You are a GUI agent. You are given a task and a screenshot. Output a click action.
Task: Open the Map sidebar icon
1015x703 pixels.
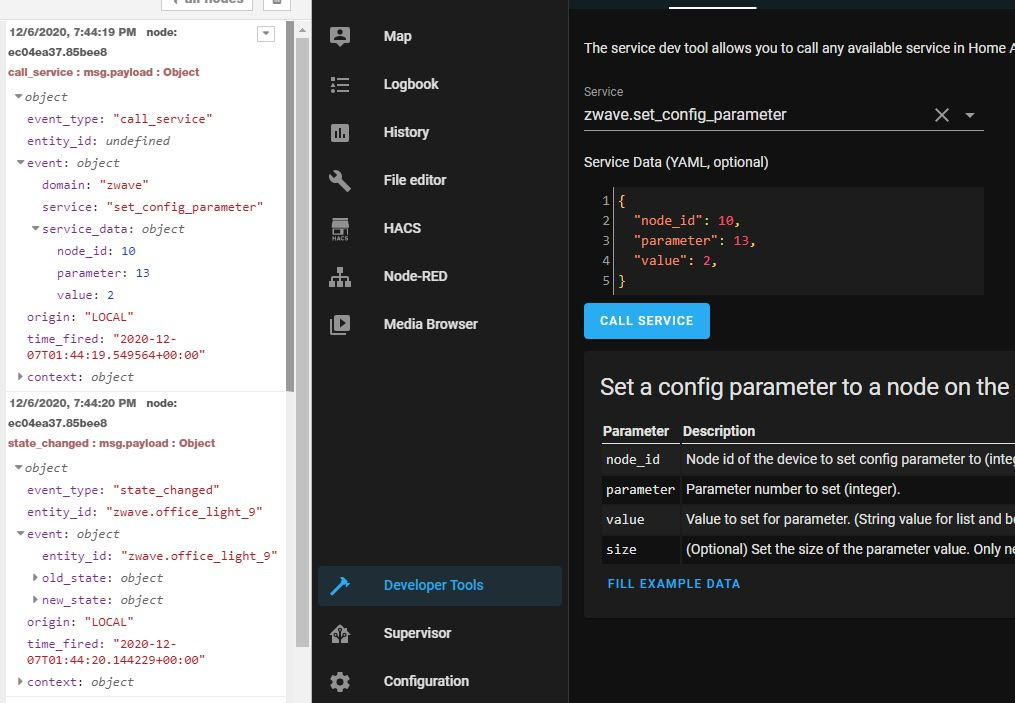tap(340, 36)
